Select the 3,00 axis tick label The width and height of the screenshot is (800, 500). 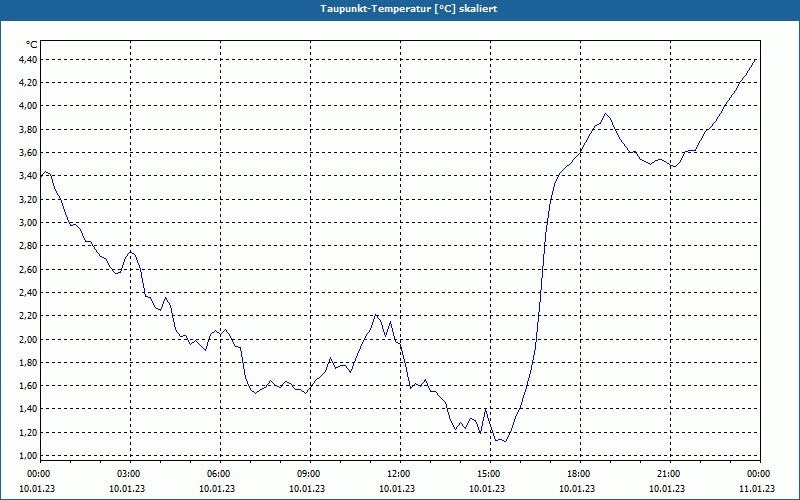[x=28, y=222]
